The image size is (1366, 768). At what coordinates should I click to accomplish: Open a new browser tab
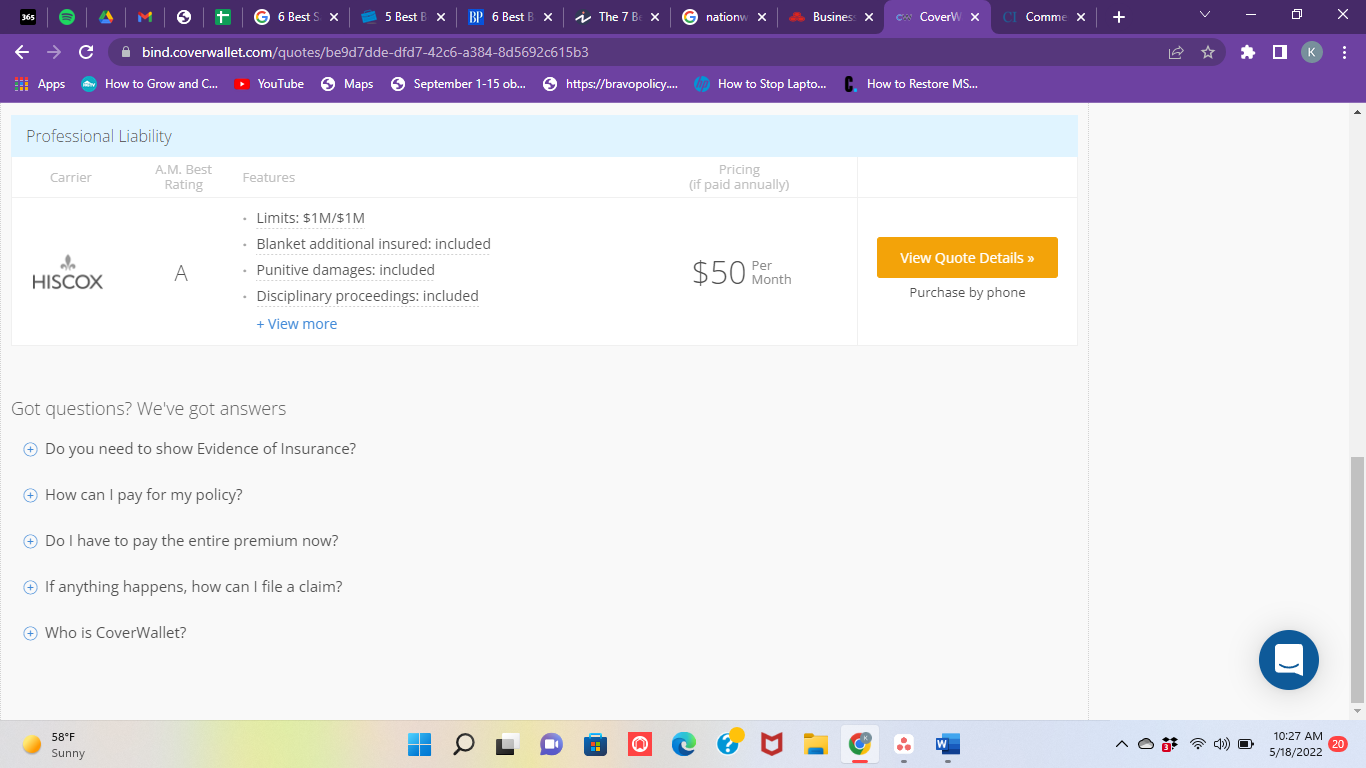click(x=1119, y=17)
